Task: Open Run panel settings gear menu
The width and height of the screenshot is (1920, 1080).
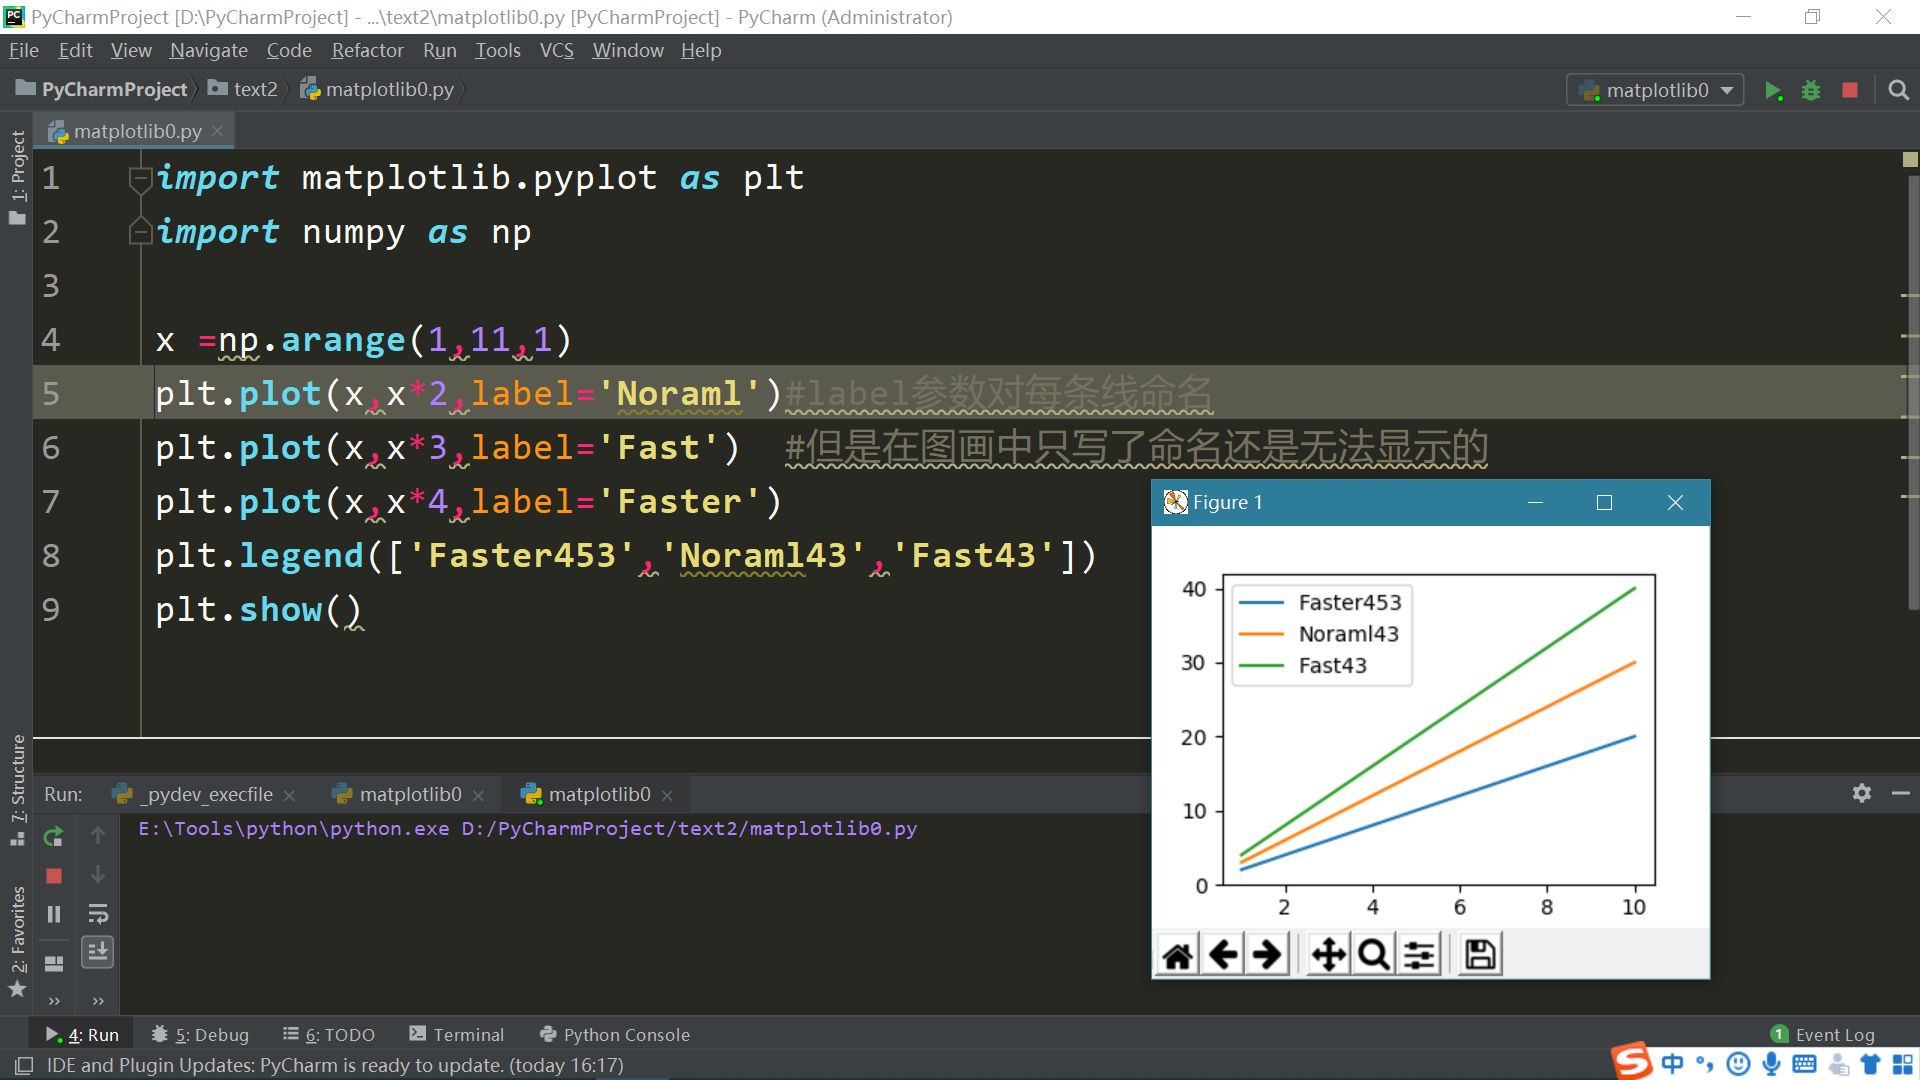Action: [1861, 793]
